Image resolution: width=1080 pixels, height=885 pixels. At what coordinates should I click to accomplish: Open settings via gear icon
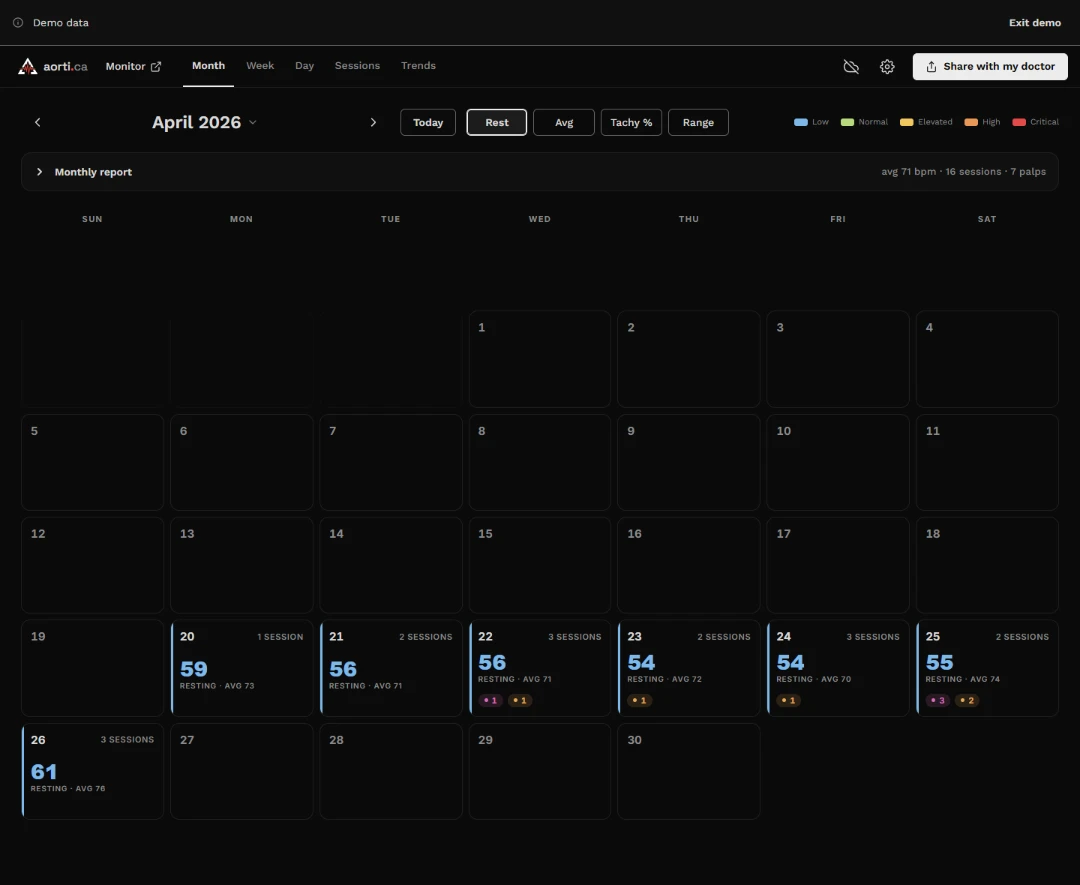pos(887,67)
